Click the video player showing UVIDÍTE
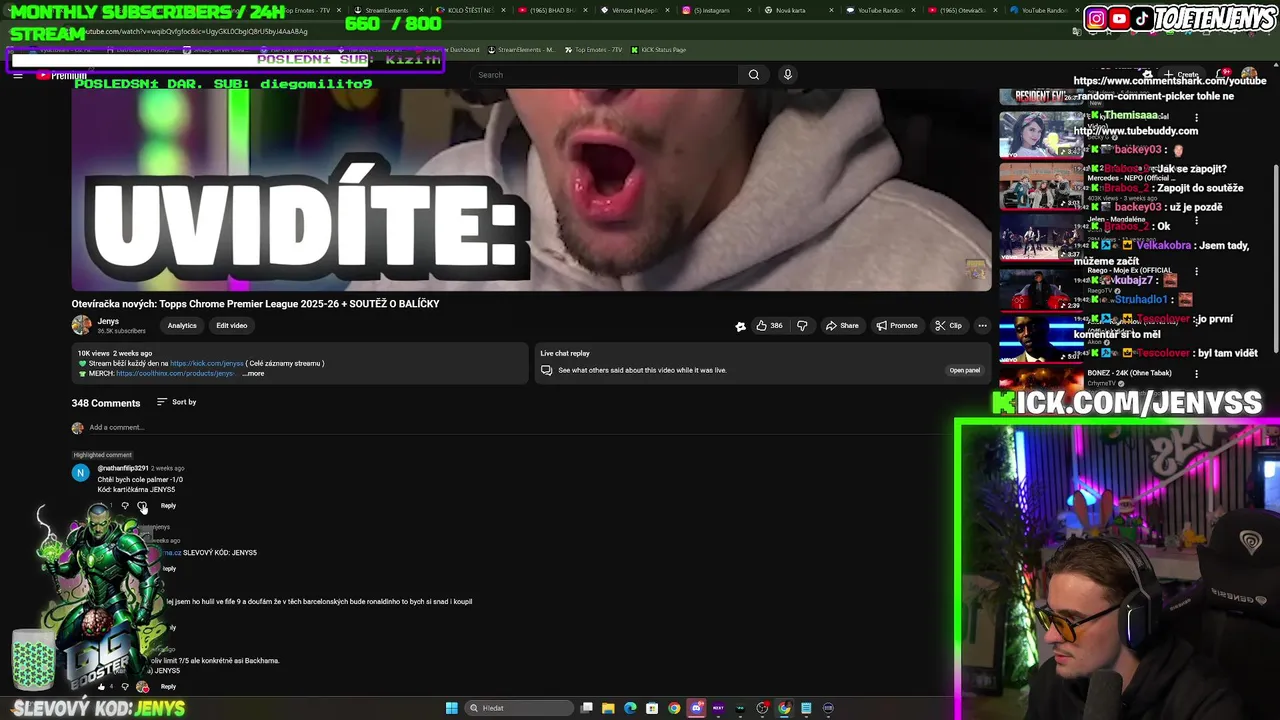 pyautogui.click(x=531, y=190)
